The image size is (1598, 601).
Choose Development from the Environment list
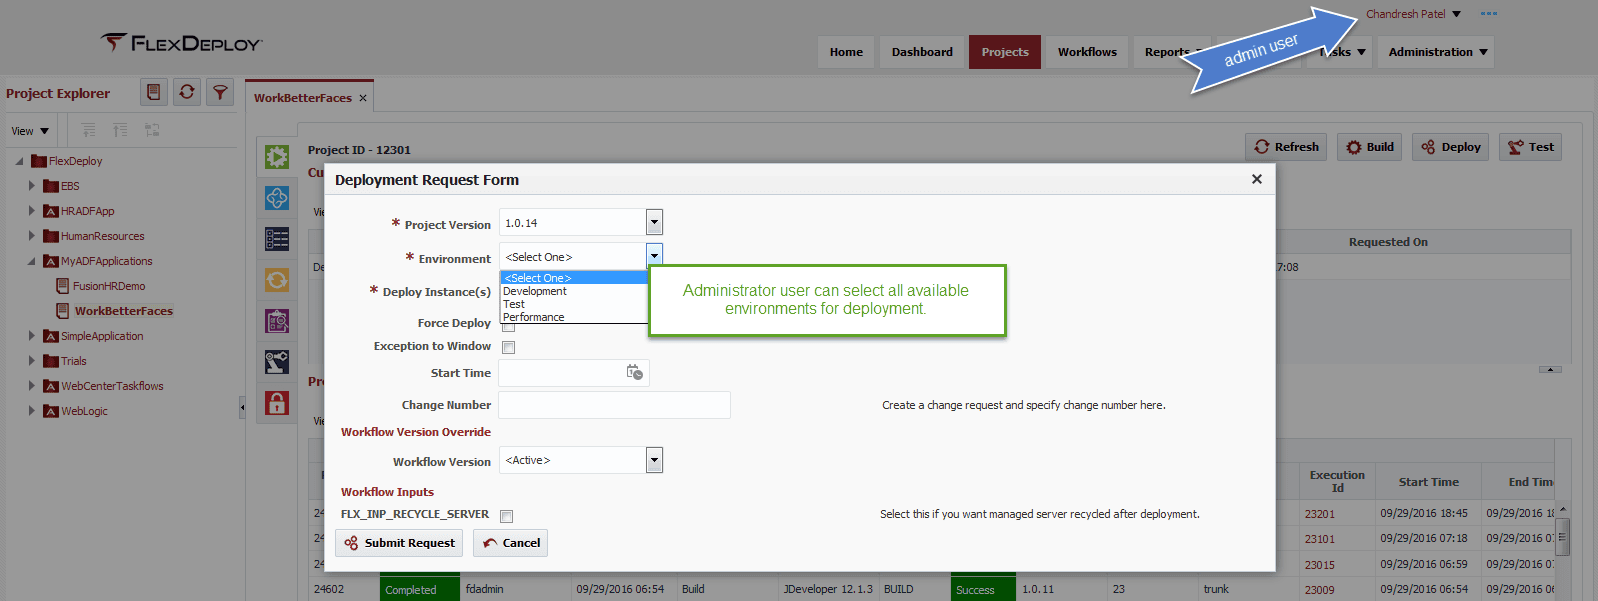[574, 291]
